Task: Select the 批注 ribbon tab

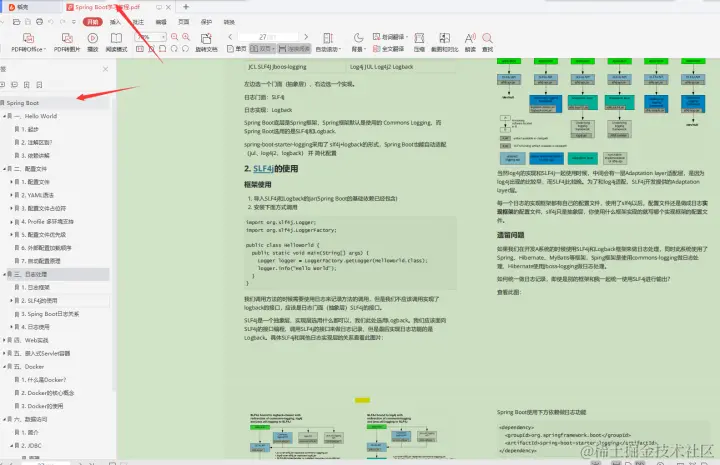Action: point(138,22)
